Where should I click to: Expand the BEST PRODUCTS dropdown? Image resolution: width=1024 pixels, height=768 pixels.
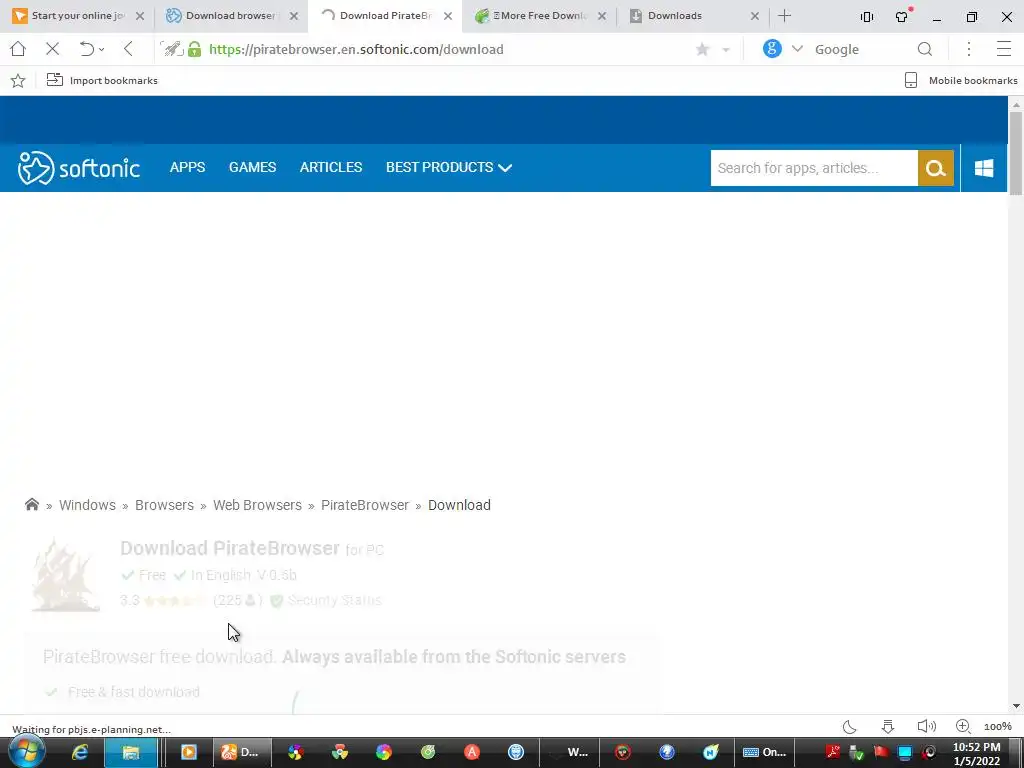coord(449,167)
